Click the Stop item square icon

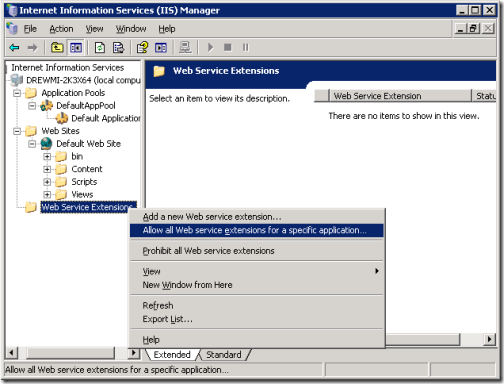click(x=228, y=47)
